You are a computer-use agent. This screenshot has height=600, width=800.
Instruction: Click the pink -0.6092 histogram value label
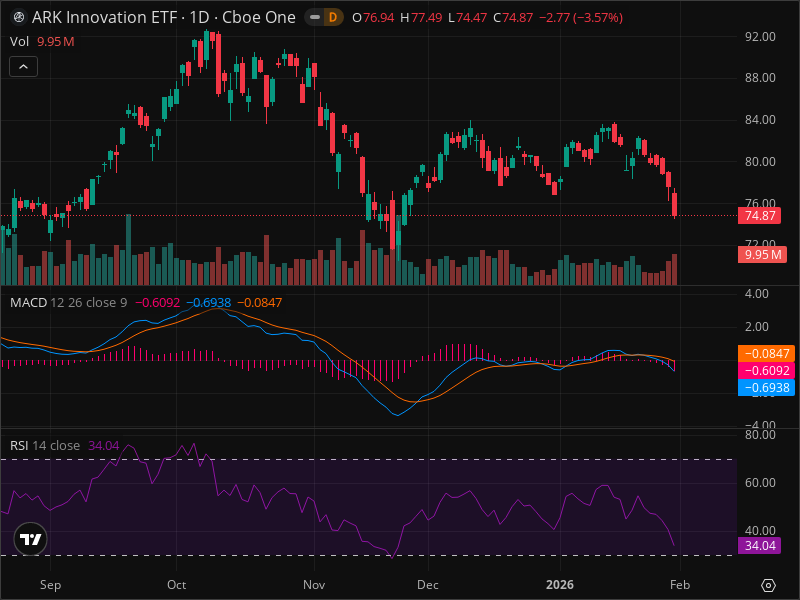(x=766, y=370)
